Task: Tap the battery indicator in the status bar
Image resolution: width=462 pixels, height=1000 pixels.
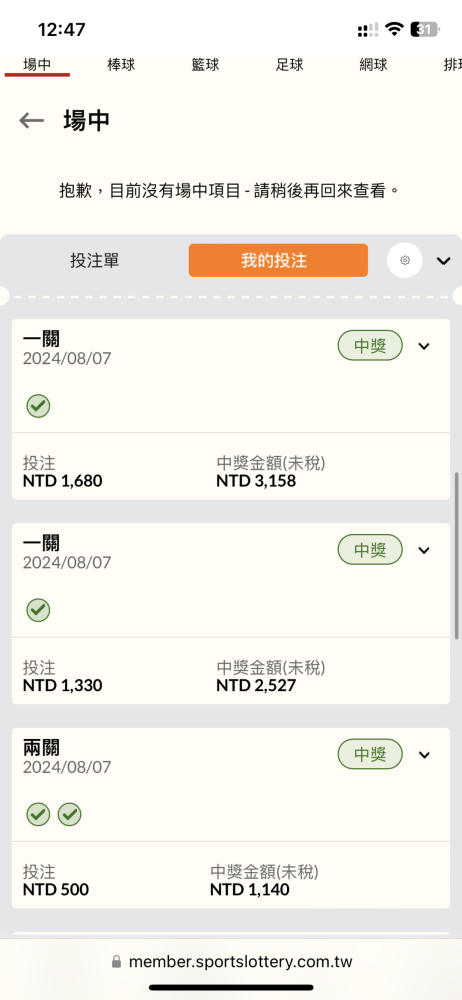Action: pos(424,29)
